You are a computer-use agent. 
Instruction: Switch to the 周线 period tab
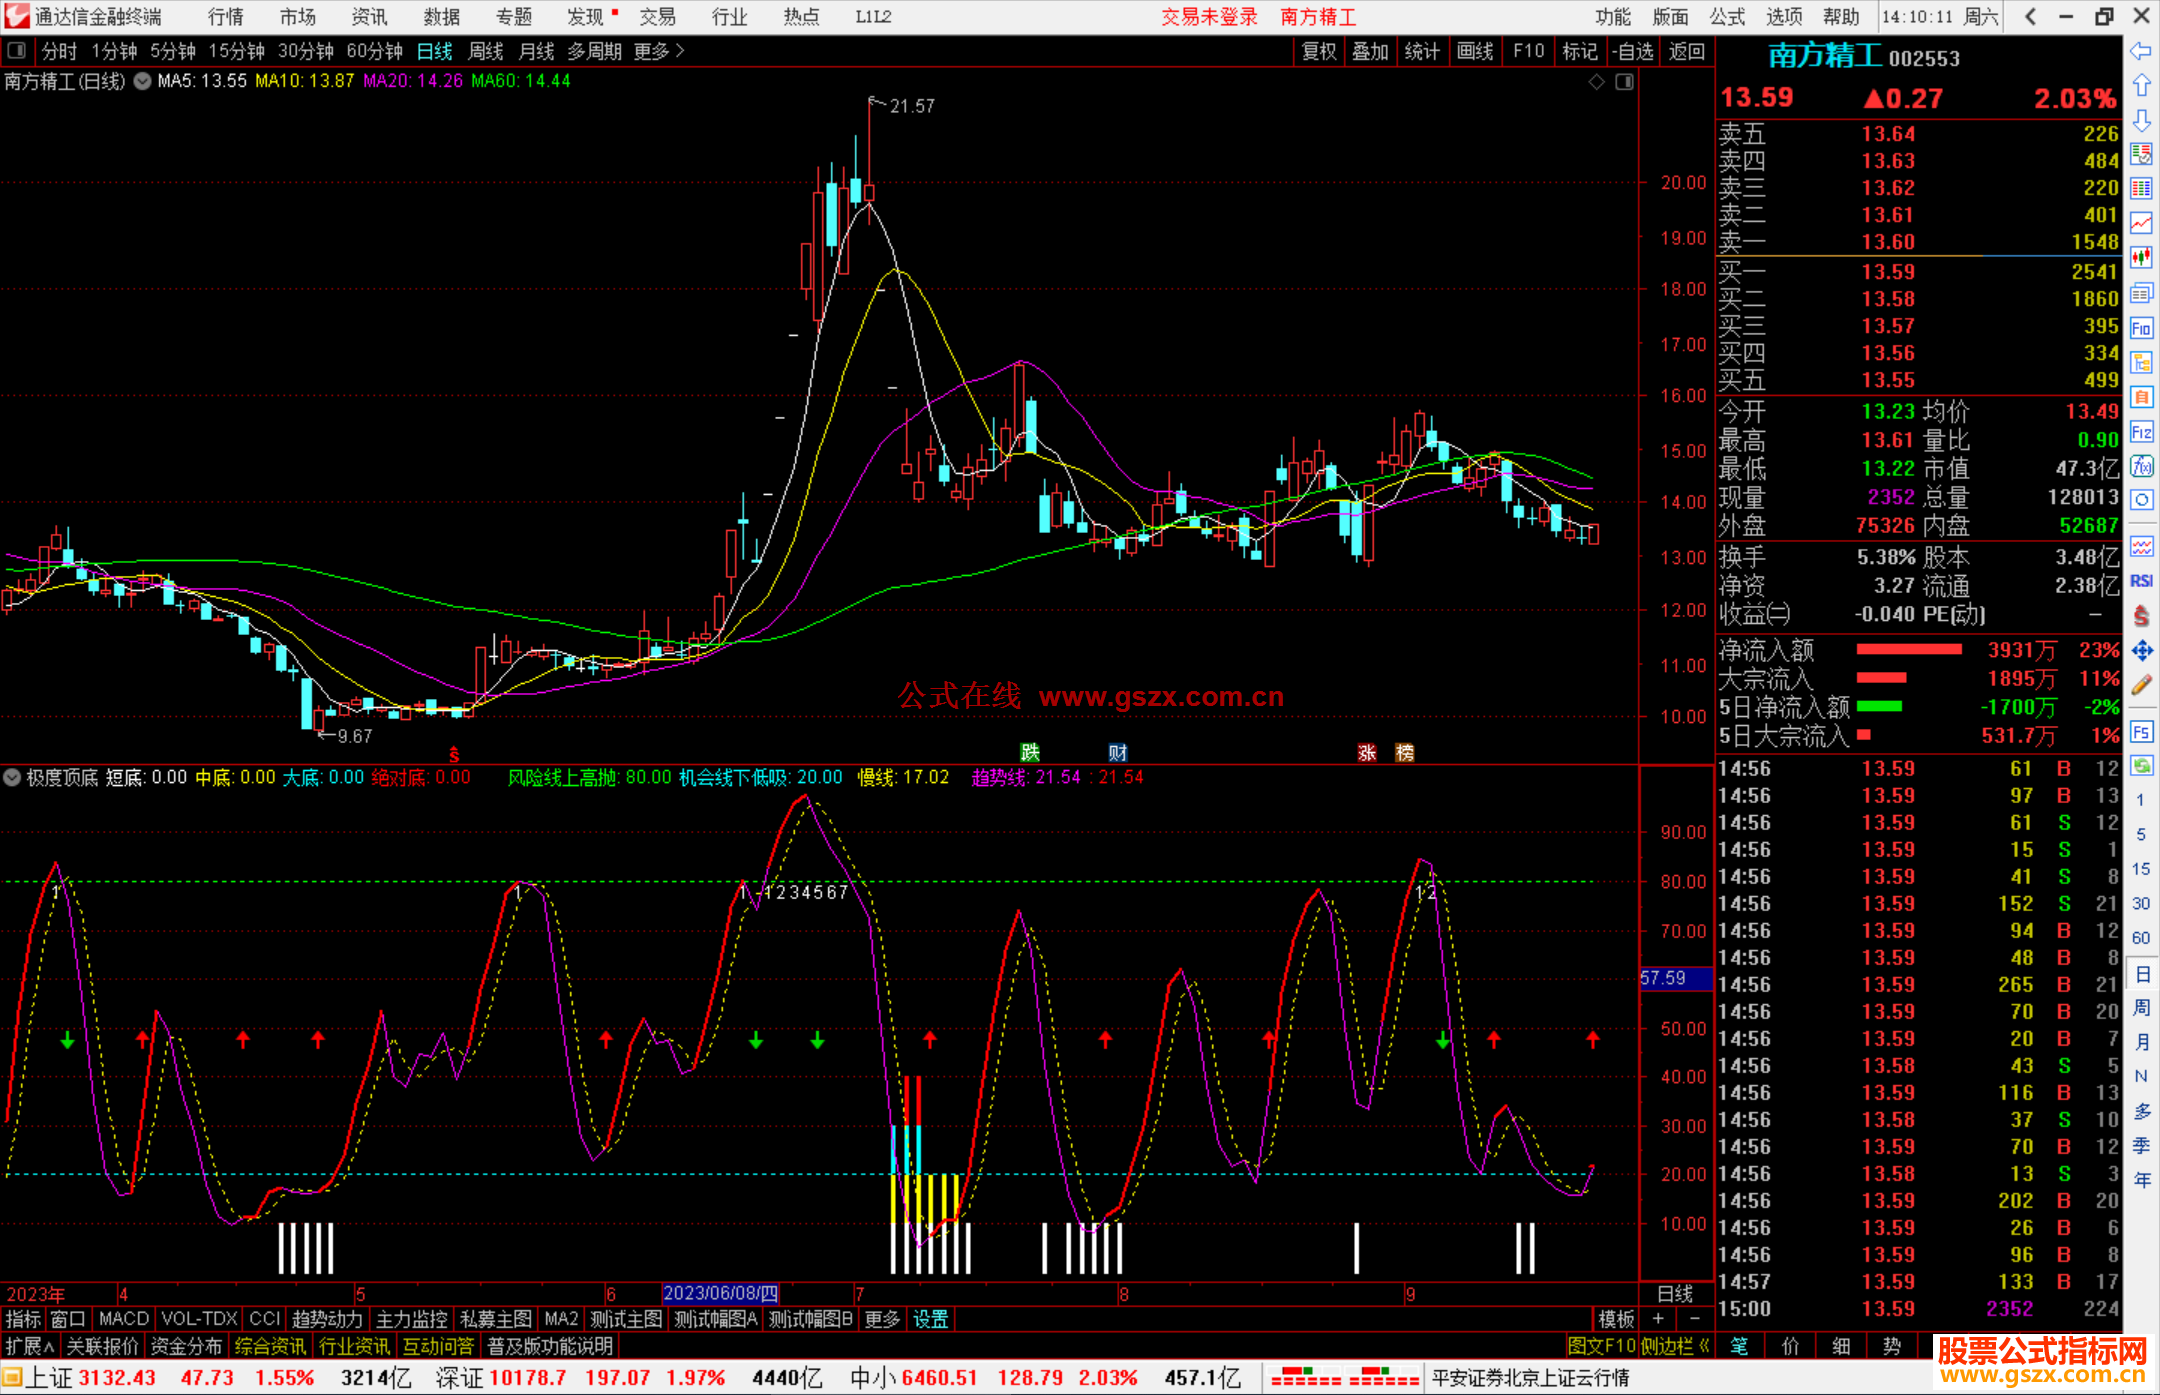(x=486, y=51)
